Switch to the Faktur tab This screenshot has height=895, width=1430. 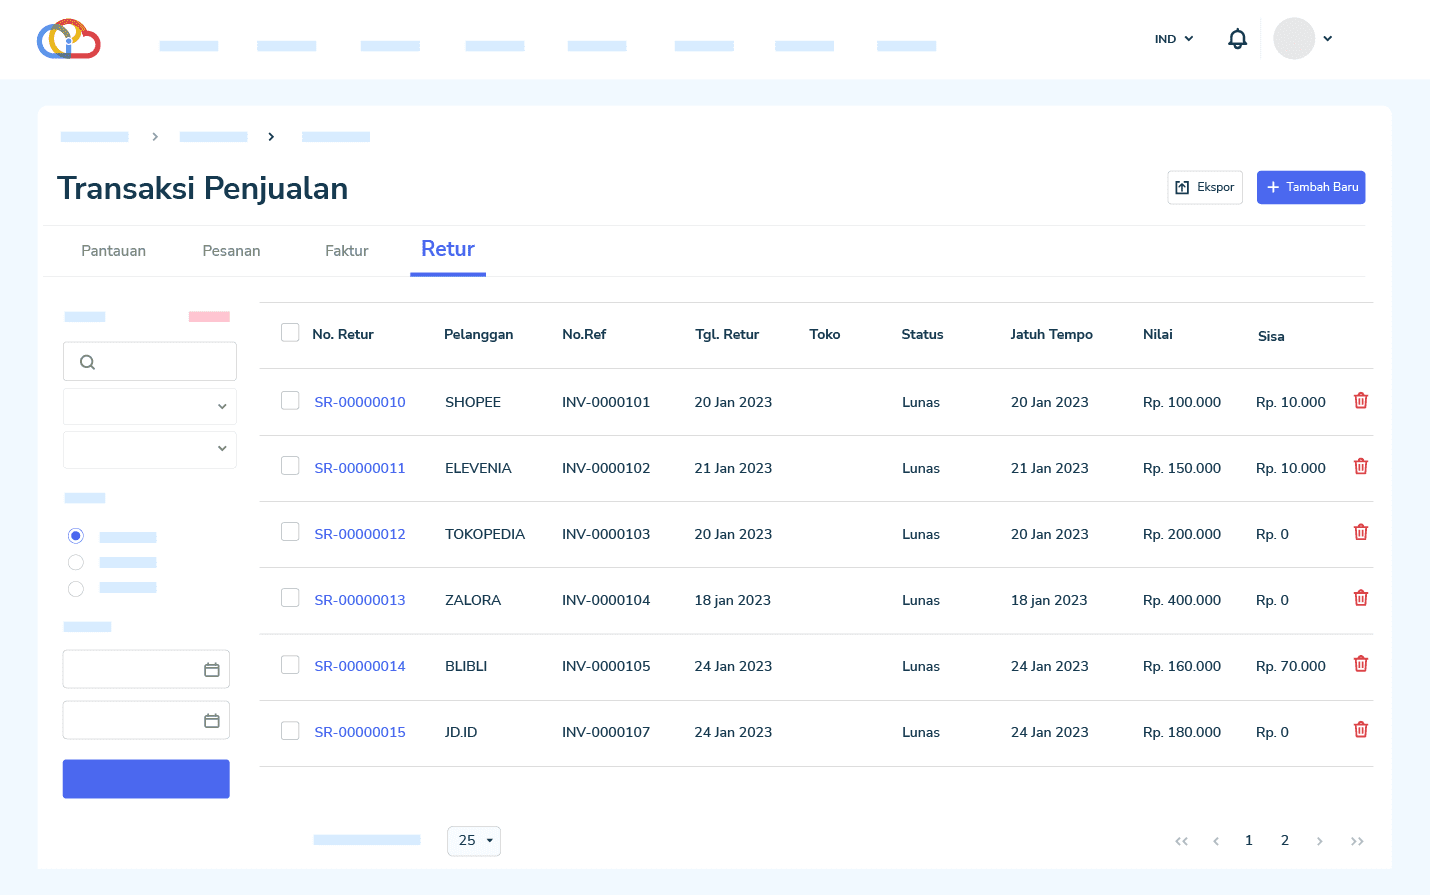[x=346, y=251]
